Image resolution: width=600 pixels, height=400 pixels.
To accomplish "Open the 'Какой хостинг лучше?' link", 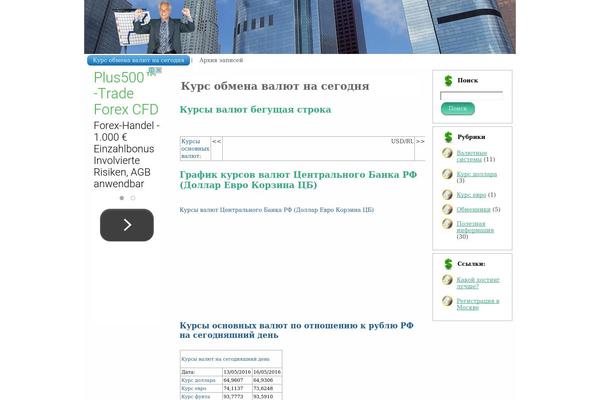I will pos(478,283).
